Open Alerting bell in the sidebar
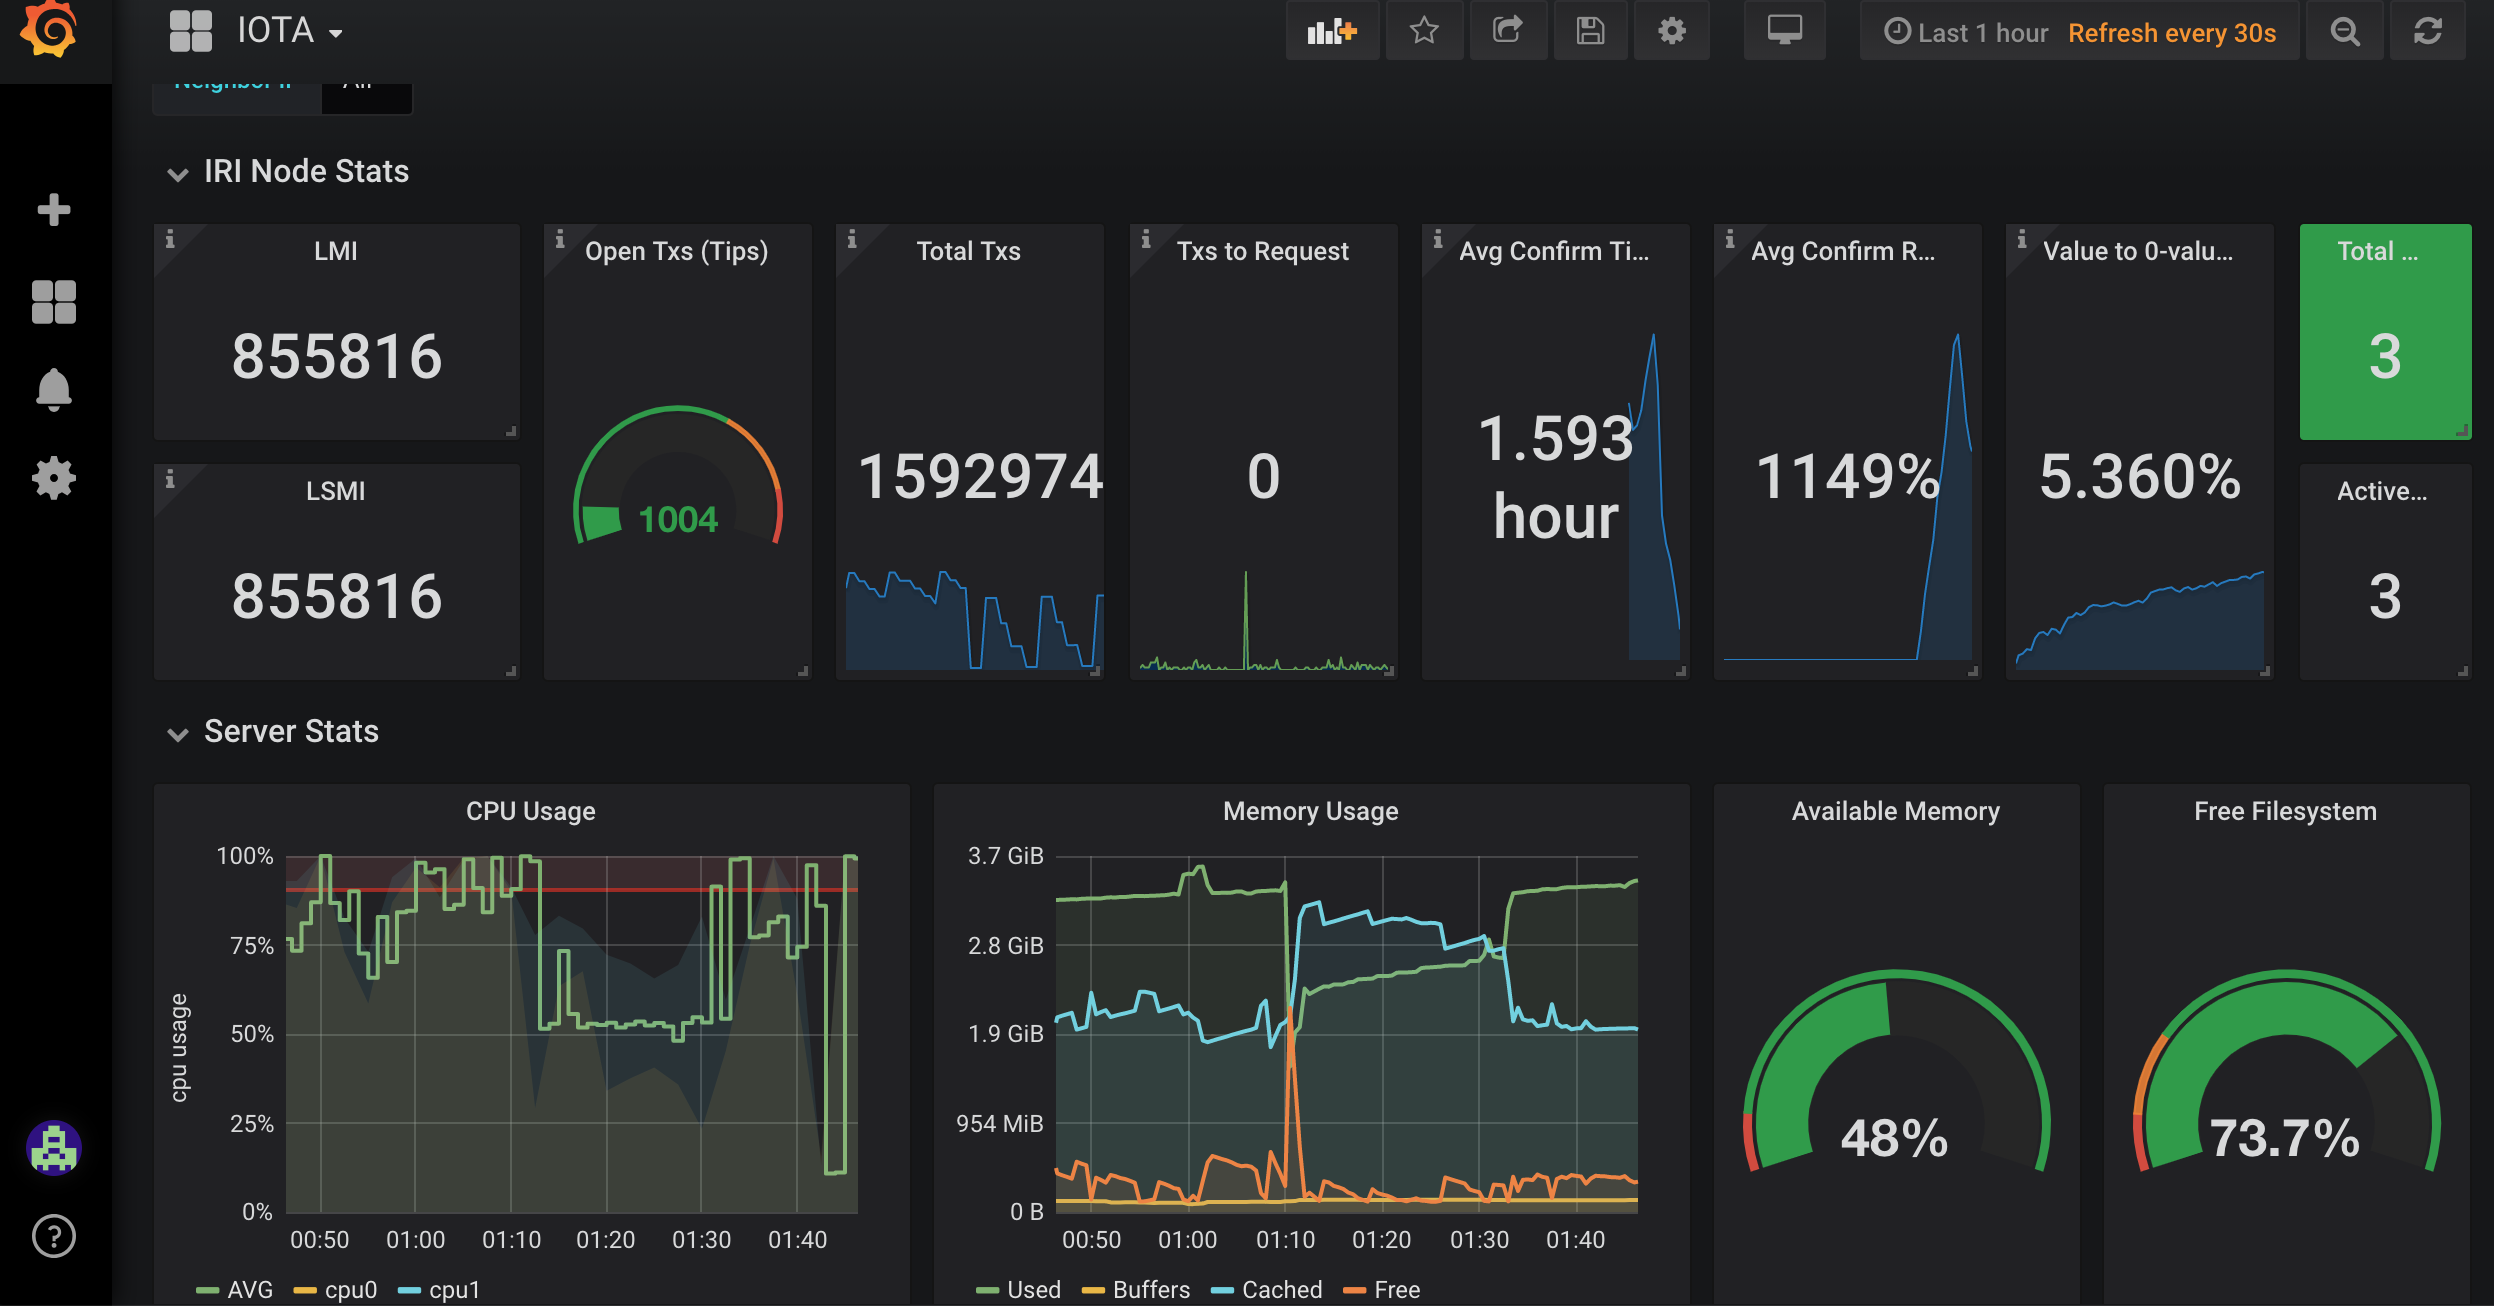This screenshot has height=1306, width=2494. [x=54, y=389]
